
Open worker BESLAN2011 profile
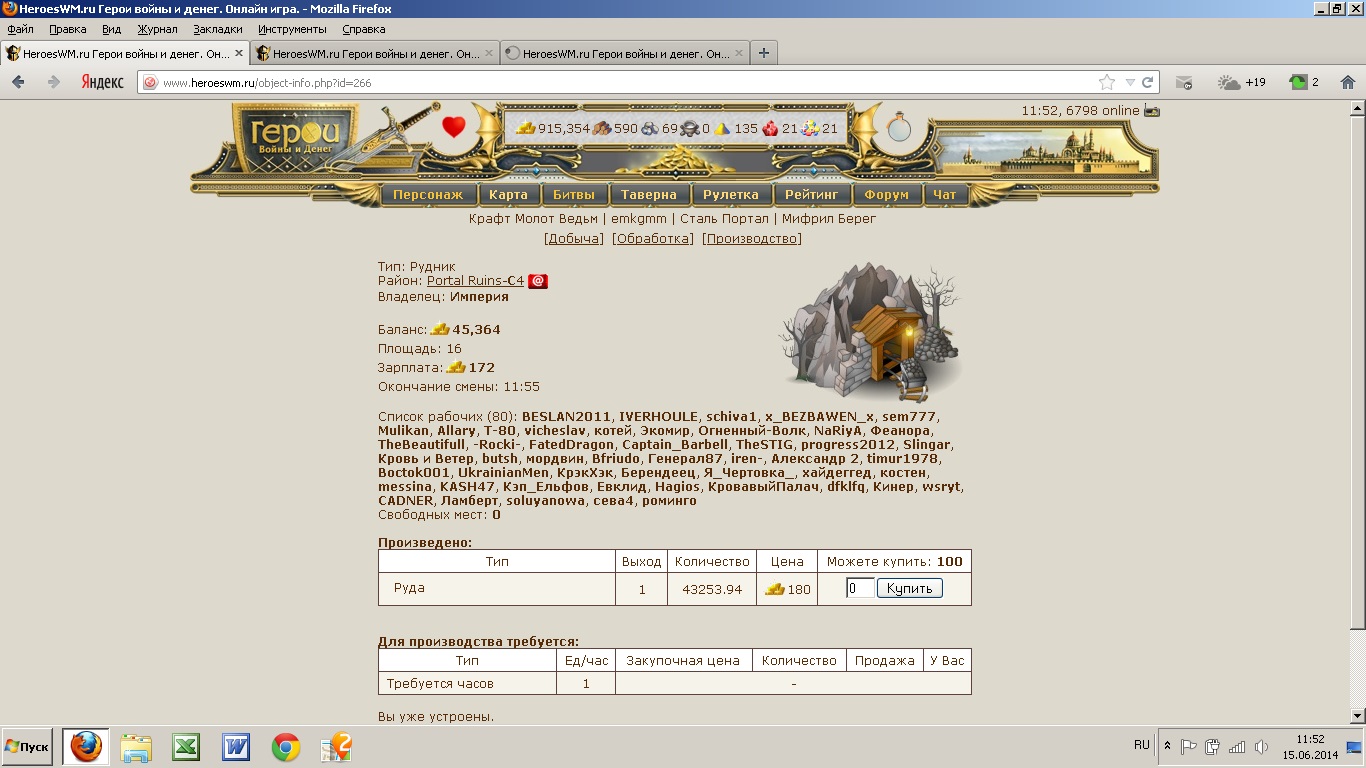(x=566, y=417)
